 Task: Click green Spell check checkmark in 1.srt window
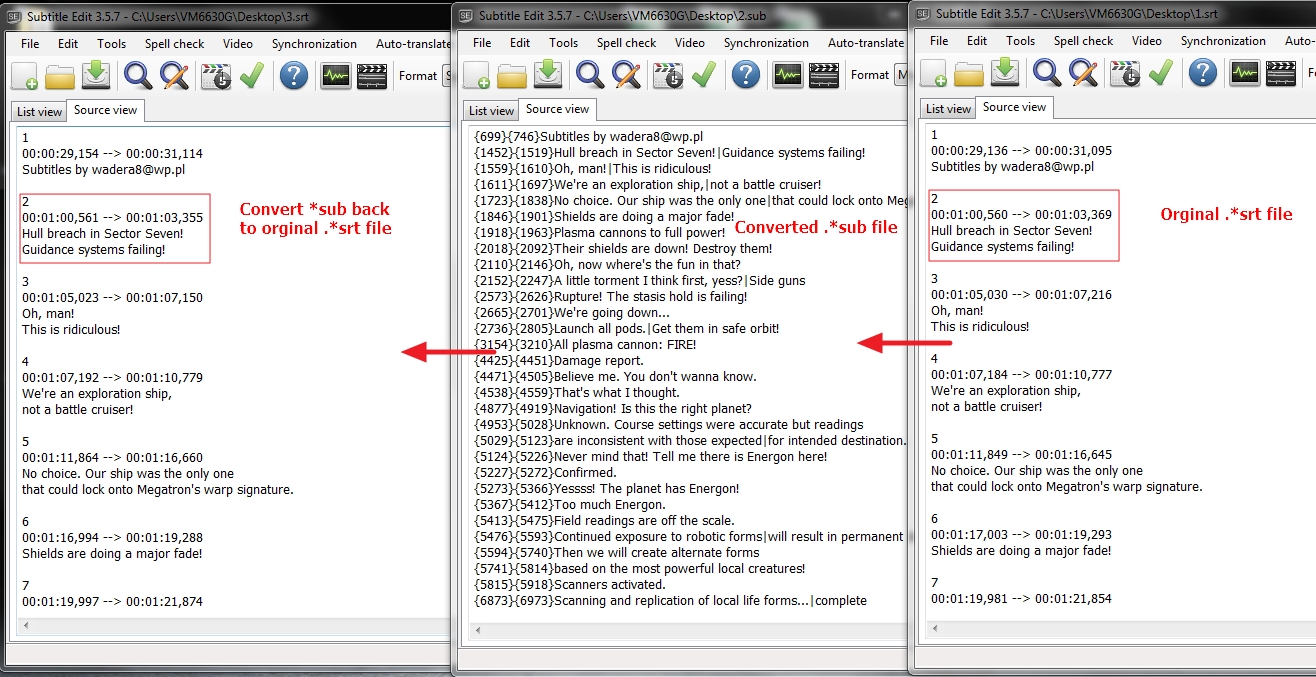(1160, 73)
